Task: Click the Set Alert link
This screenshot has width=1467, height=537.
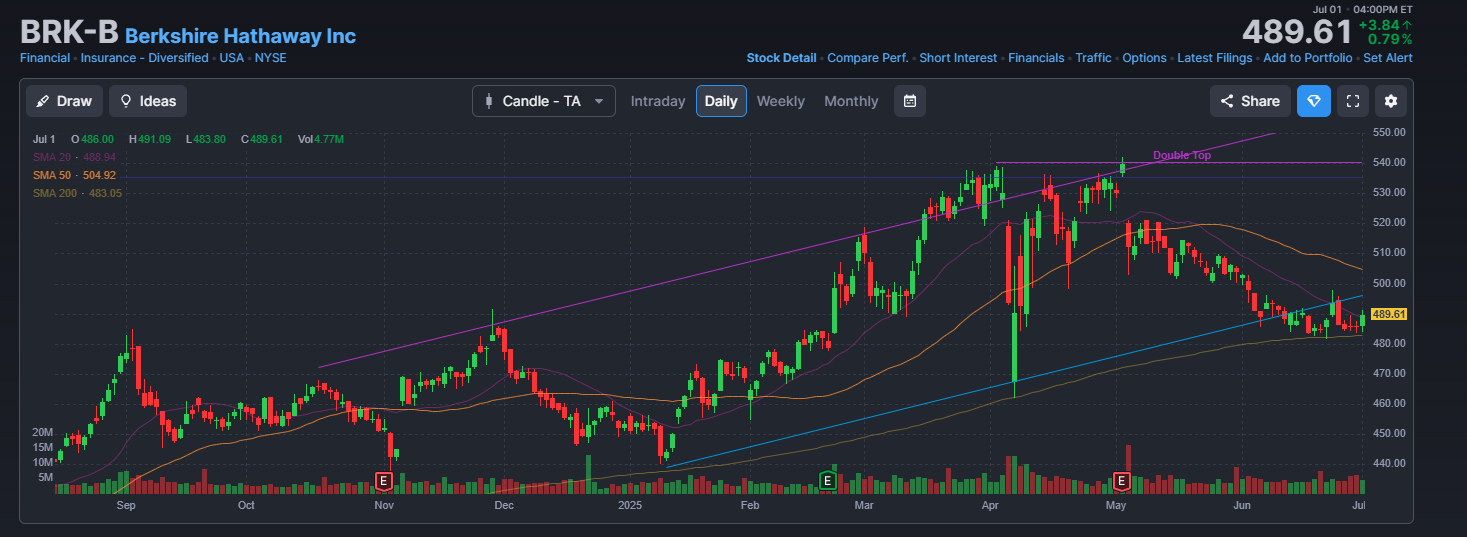Action: click(x=1388, y=58)
